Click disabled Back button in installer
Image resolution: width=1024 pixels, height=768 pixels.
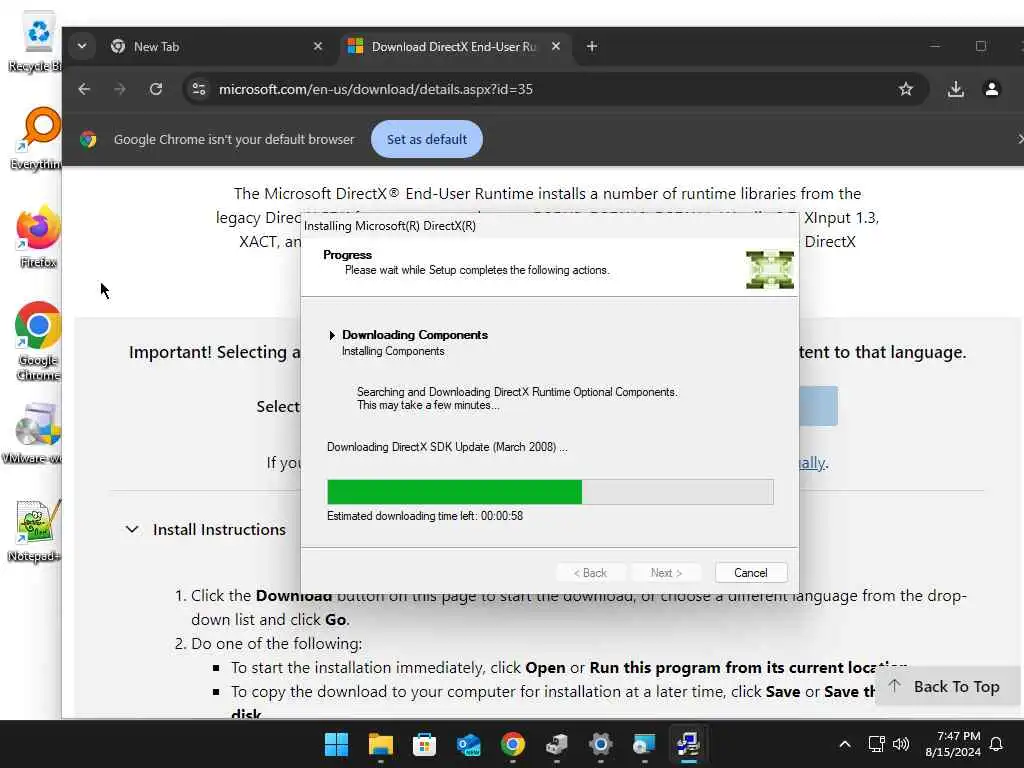click(590, 573)
